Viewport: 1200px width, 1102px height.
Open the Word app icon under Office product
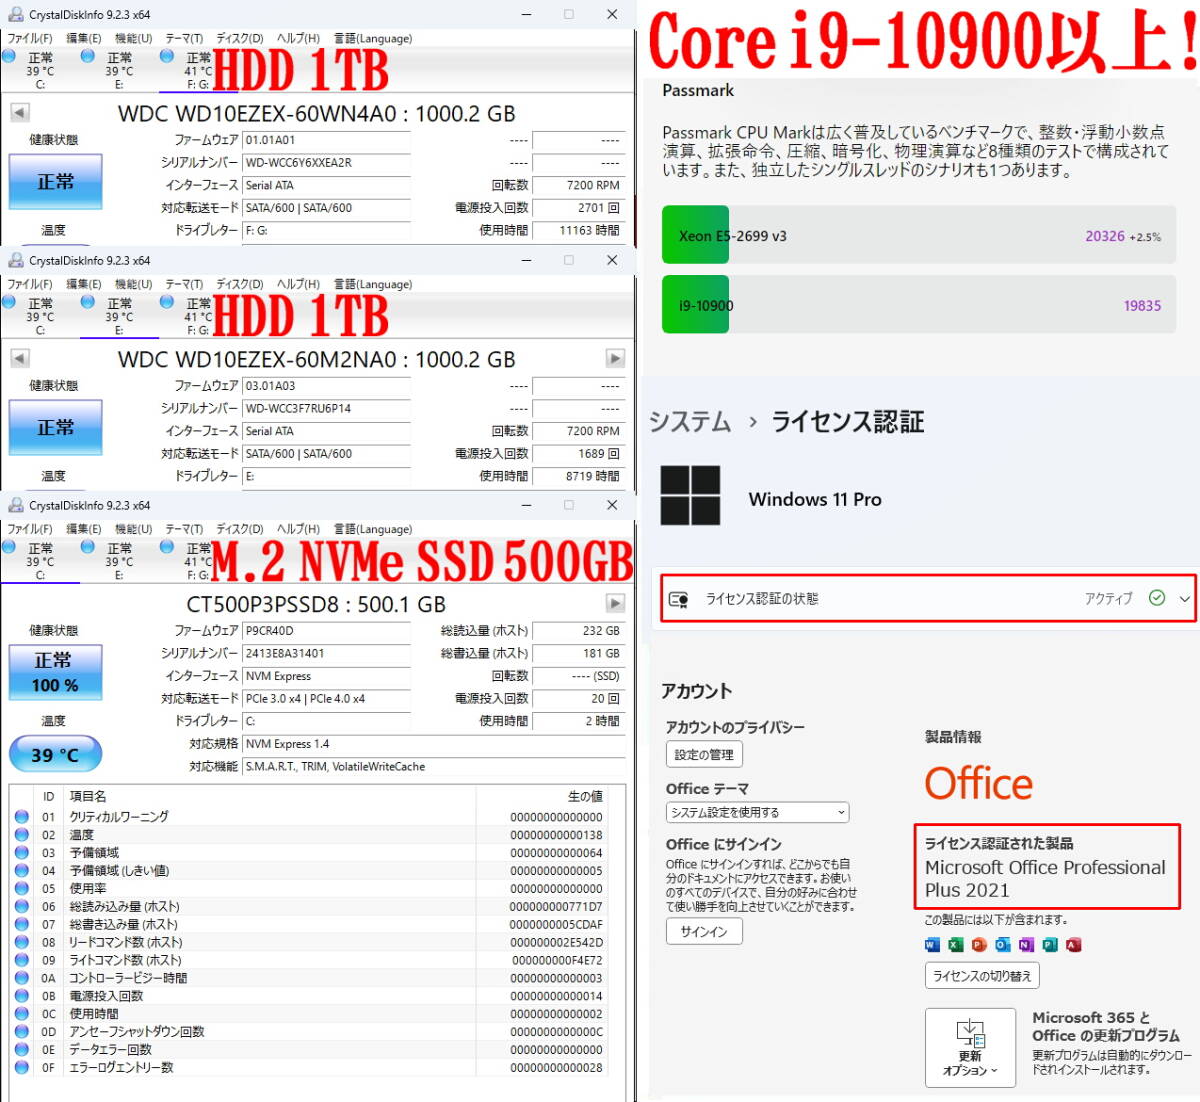(931, 944)
